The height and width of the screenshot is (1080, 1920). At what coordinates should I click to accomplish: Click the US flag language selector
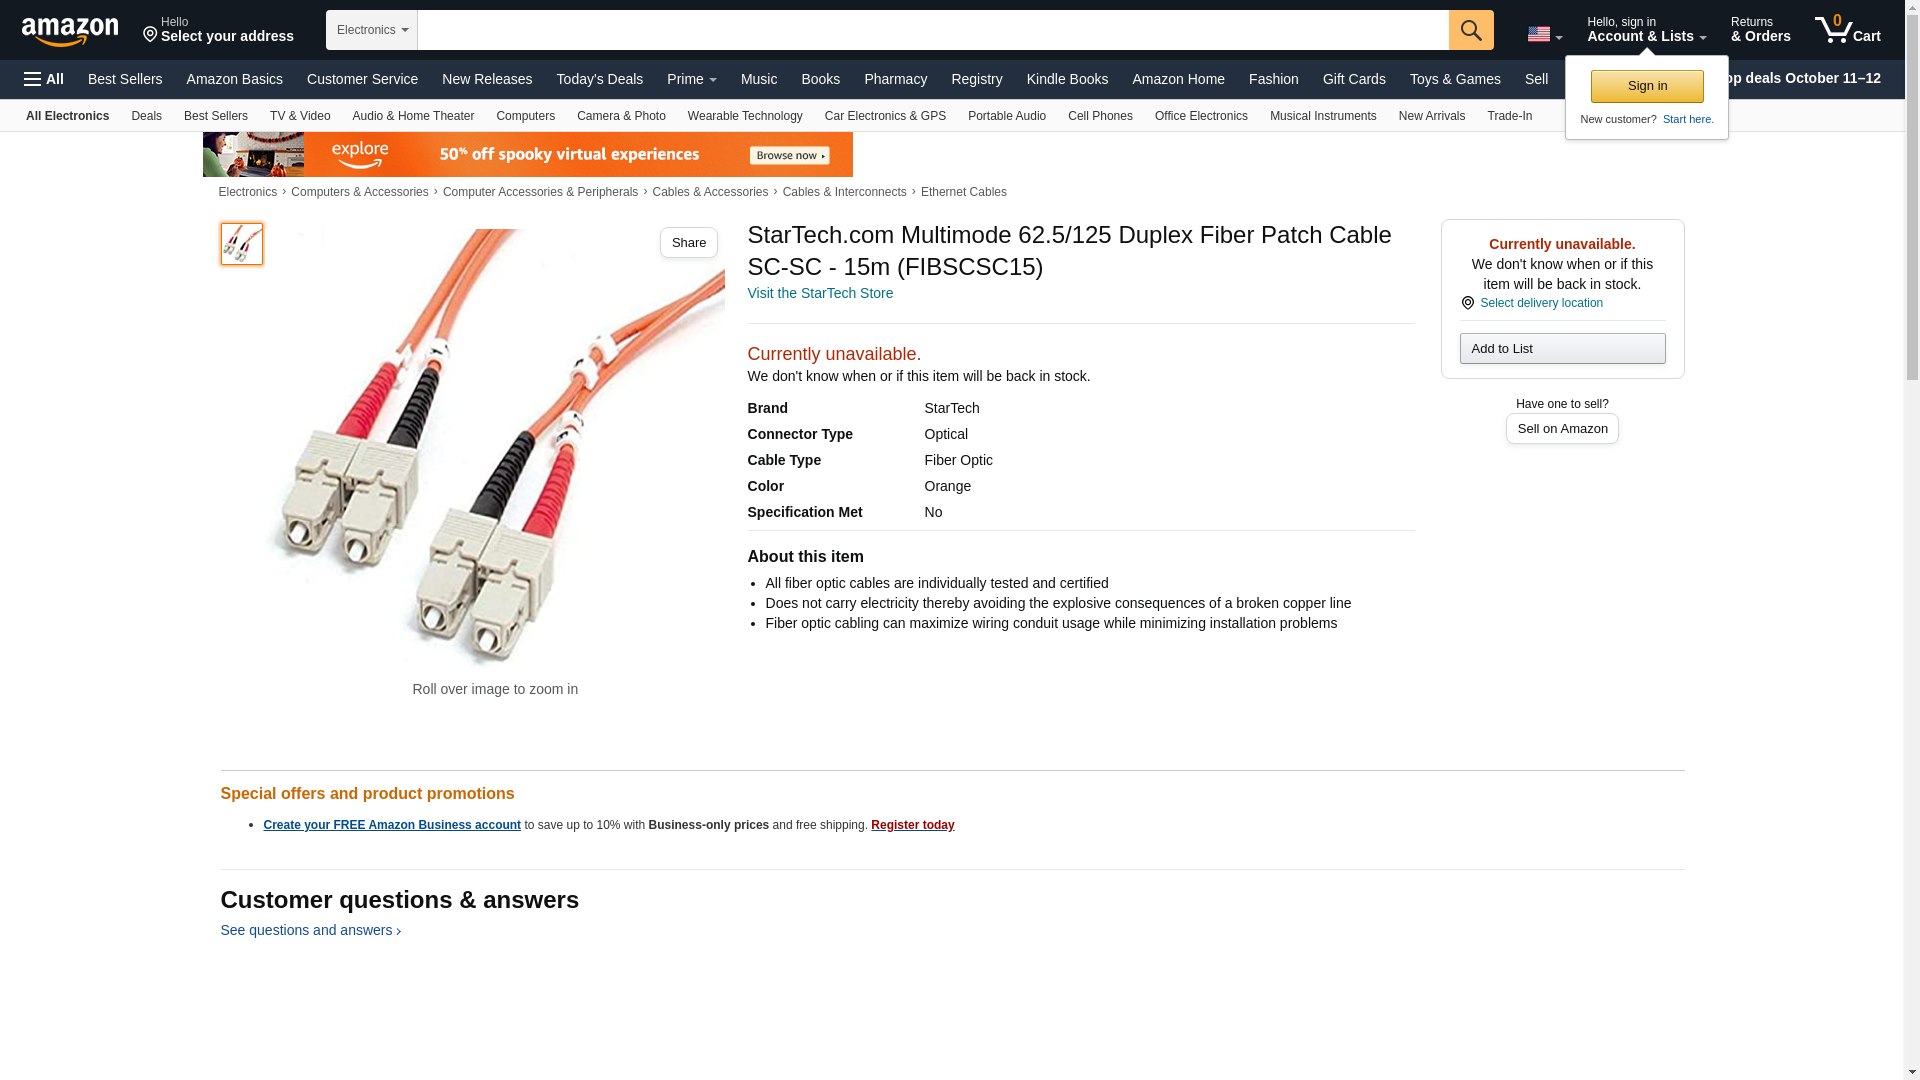pos(1544,34)
